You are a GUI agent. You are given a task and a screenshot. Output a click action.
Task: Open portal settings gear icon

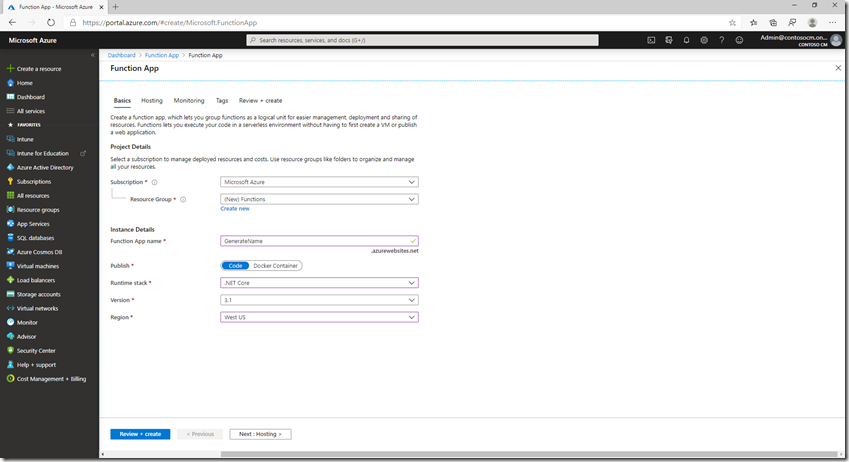(x=704, y=41)
